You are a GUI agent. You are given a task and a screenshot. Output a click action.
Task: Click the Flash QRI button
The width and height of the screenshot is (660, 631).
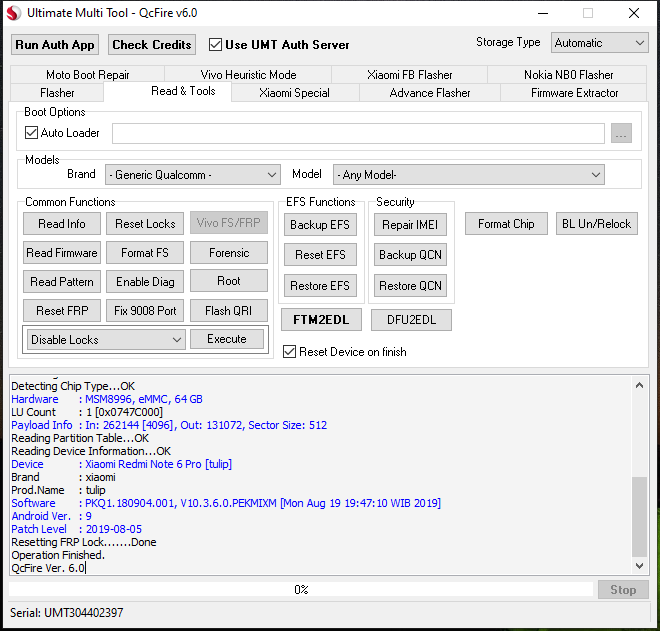(229, 311)
